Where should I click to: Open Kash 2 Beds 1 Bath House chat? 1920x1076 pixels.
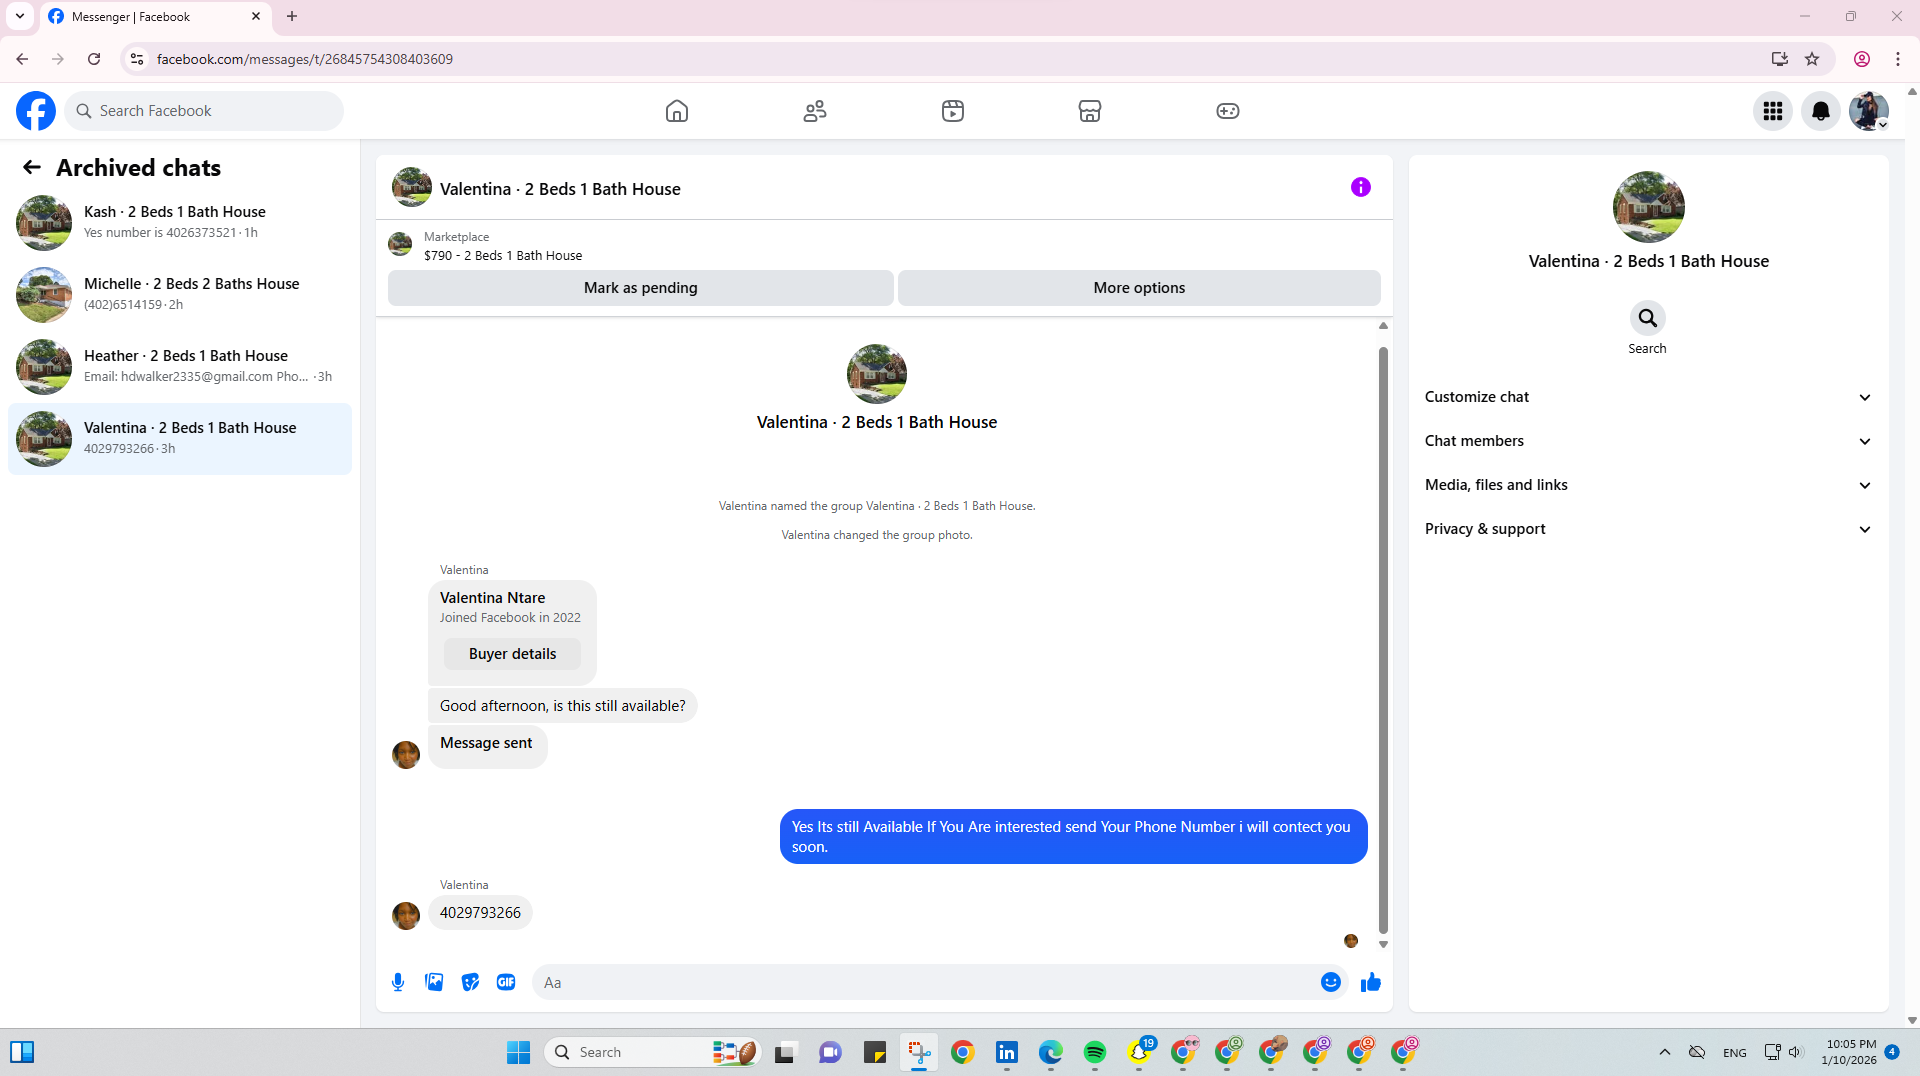coord(180,222)
